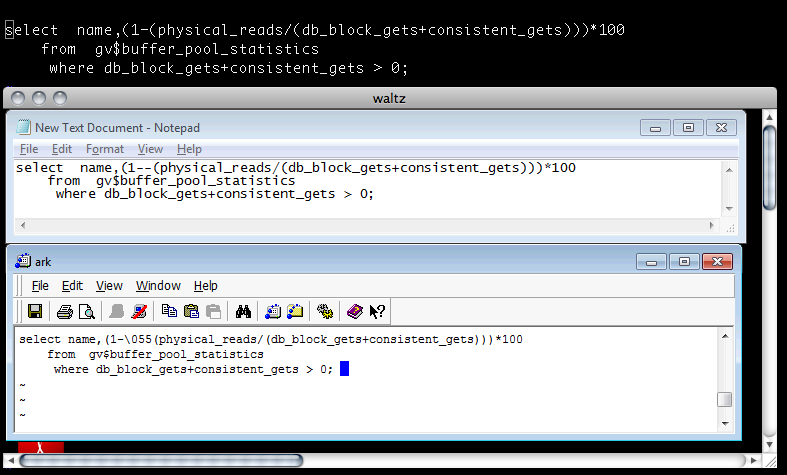Open the Help menu in Notepad

point(189,149)
